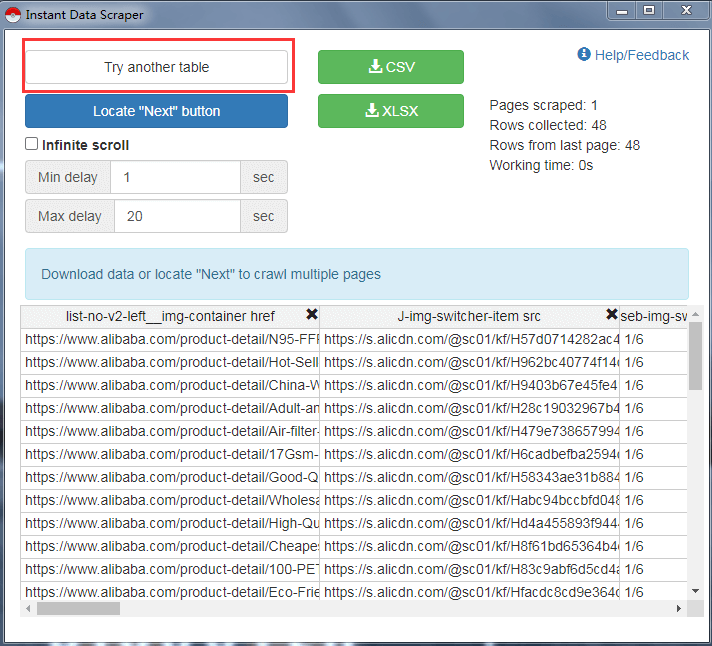Click image URL cell H57d0714282ac4
The image size is (712, 646).
point(470,340)
